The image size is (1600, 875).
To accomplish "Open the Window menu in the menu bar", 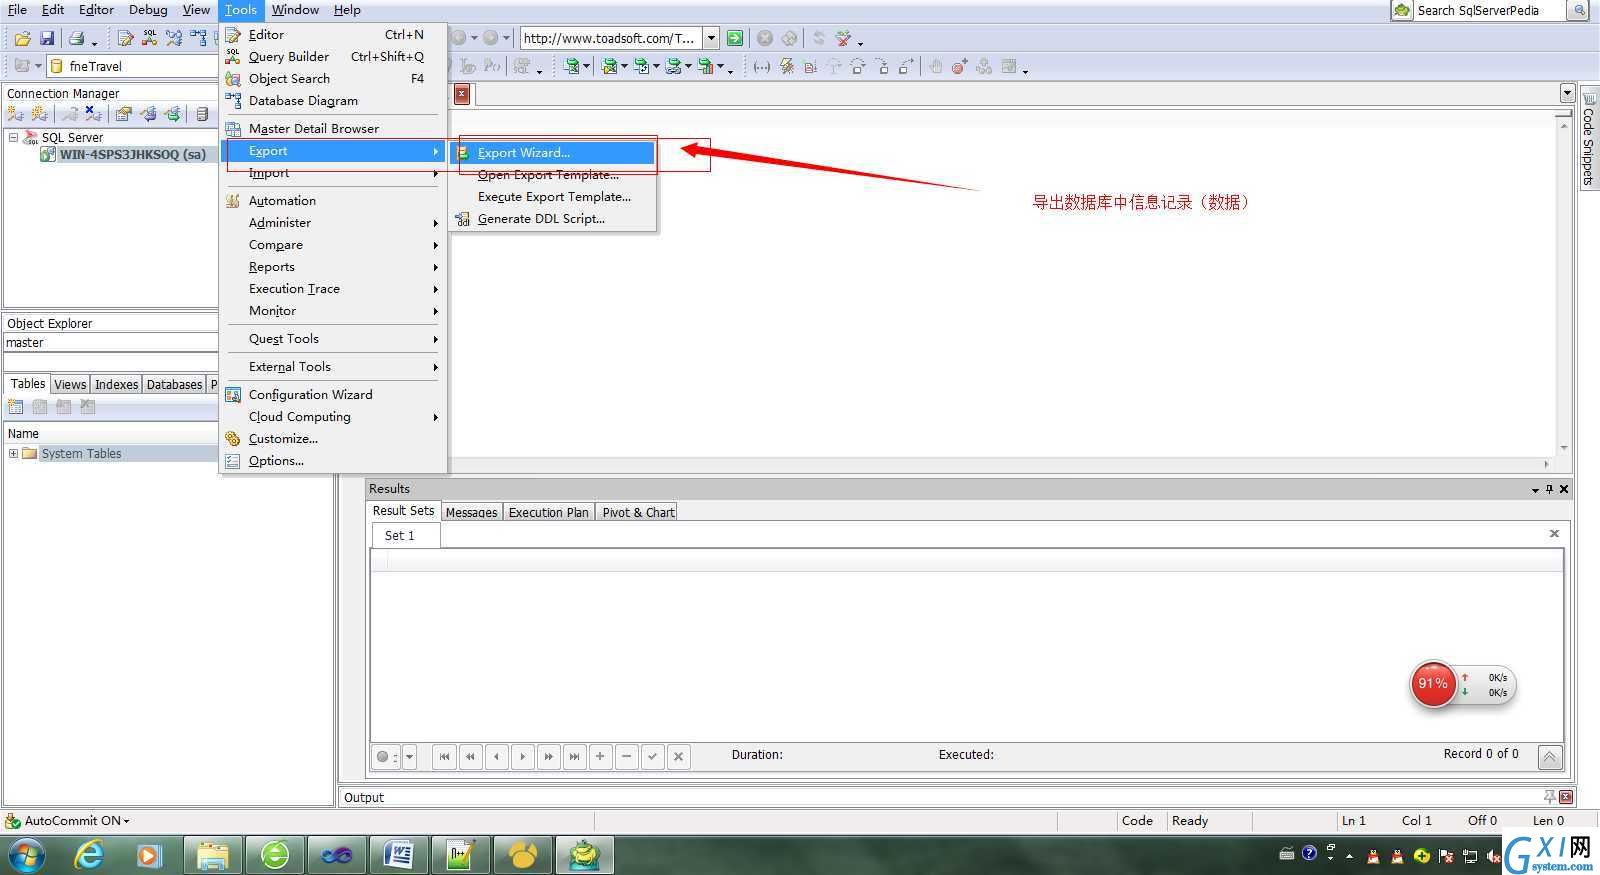I will click(x=295, y=10).
